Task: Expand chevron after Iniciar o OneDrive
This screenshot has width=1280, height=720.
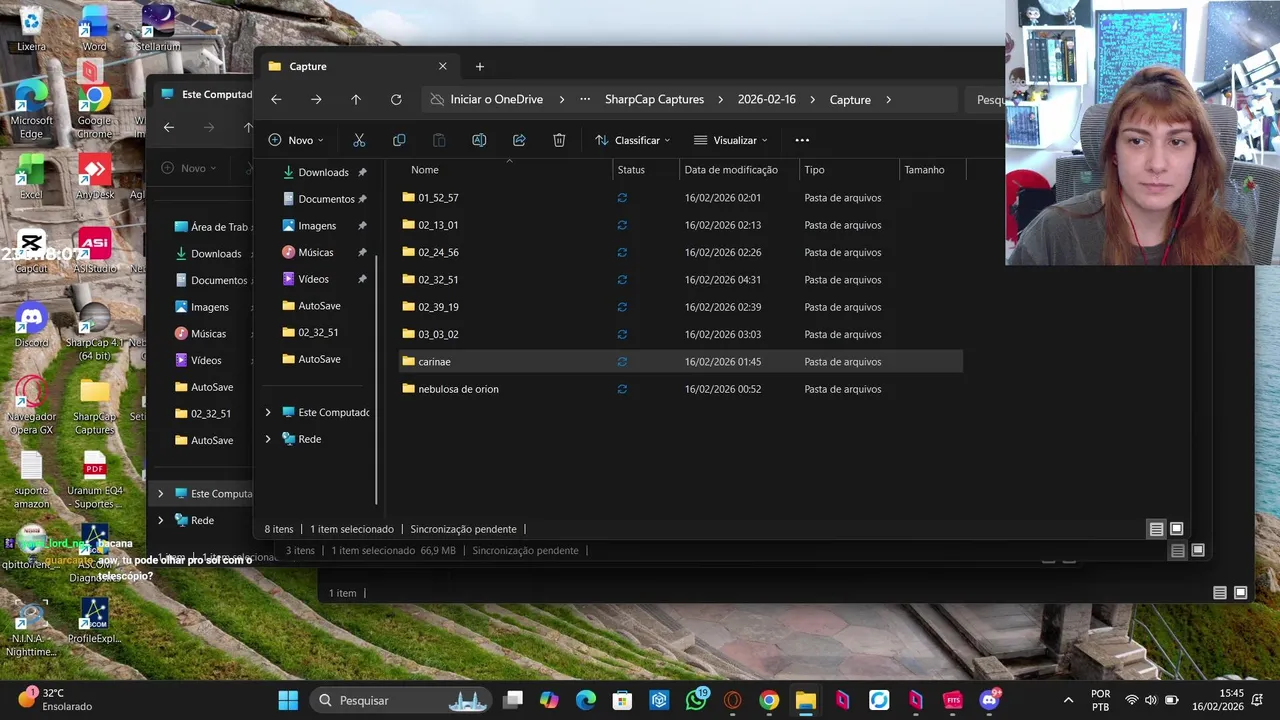Action: point(562,100)
